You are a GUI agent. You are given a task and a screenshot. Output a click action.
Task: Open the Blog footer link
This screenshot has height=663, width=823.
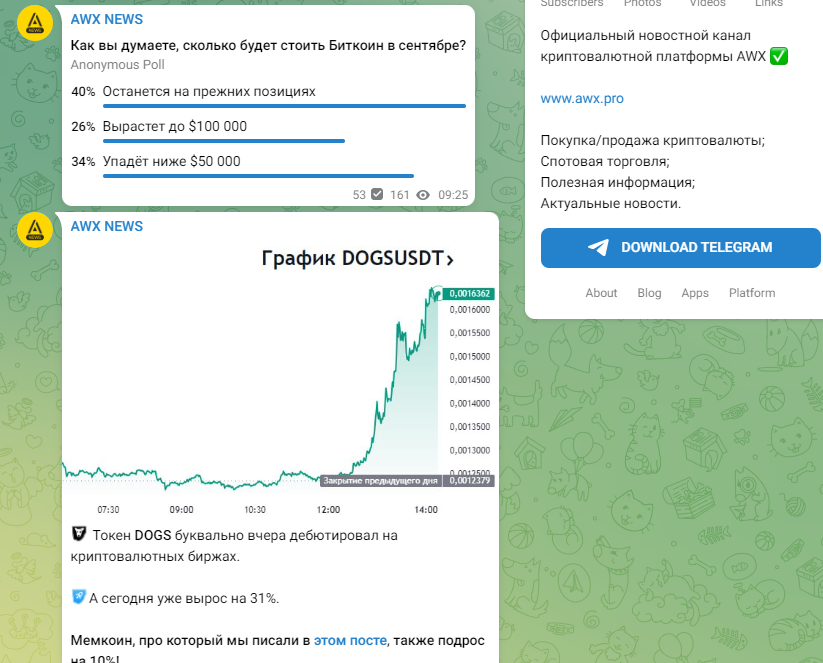point(649,293)
